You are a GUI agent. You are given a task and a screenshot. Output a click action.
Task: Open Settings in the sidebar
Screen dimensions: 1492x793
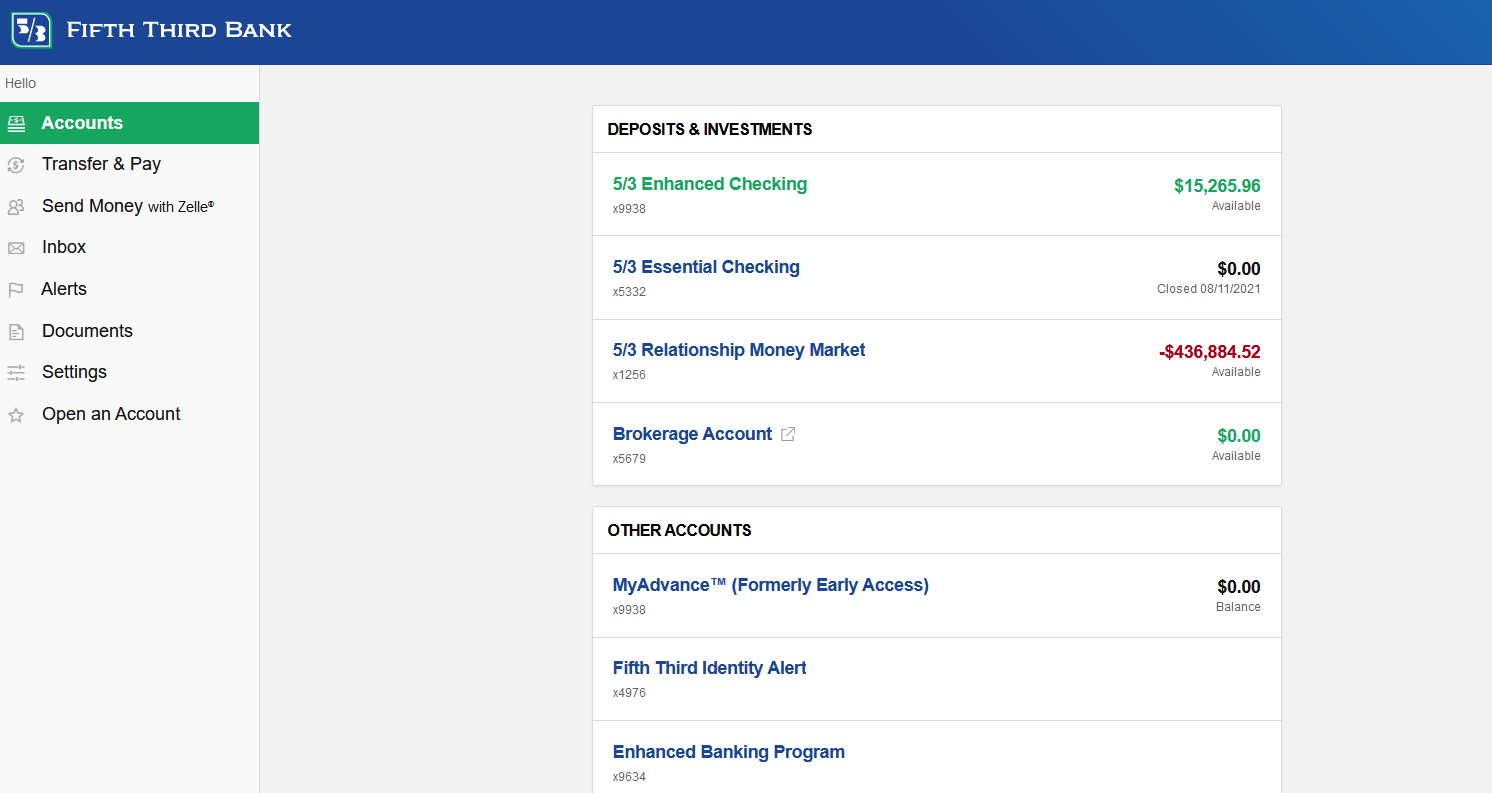tap(129, 372)
